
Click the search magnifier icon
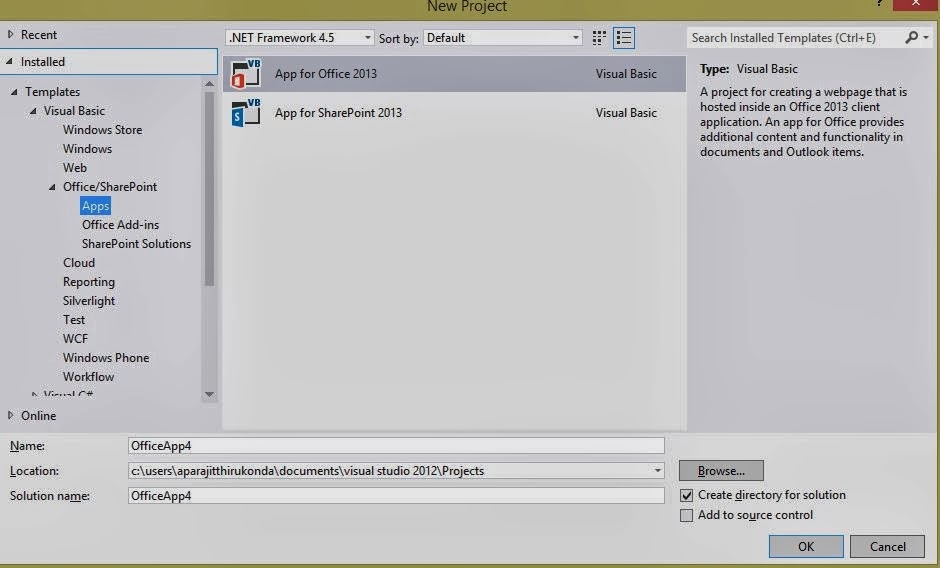pyautogui.click(x=912, y=38)
